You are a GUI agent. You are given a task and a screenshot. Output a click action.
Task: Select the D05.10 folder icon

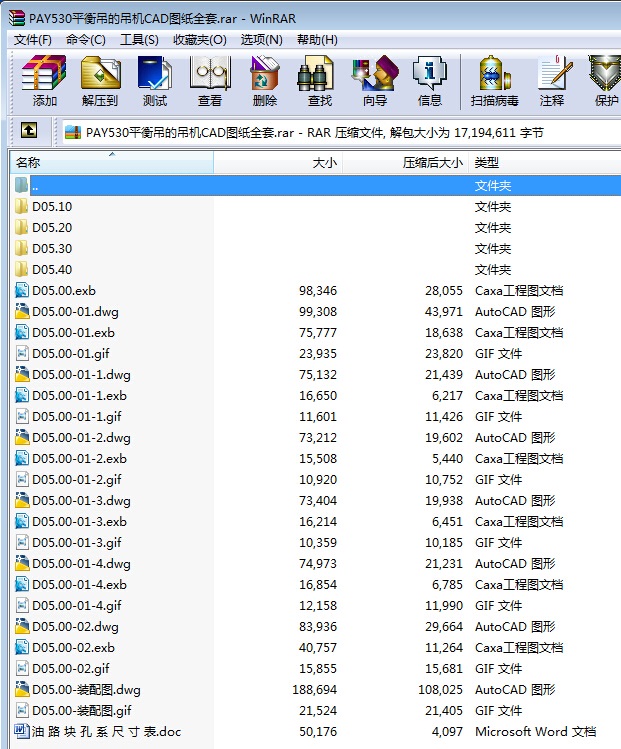[21, 206]
